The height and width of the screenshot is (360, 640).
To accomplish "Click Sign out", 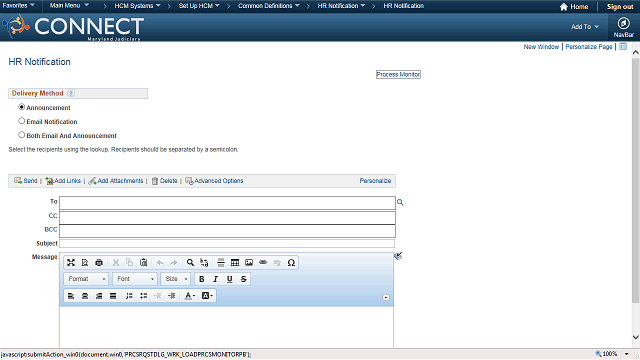I will click(620, 7).
